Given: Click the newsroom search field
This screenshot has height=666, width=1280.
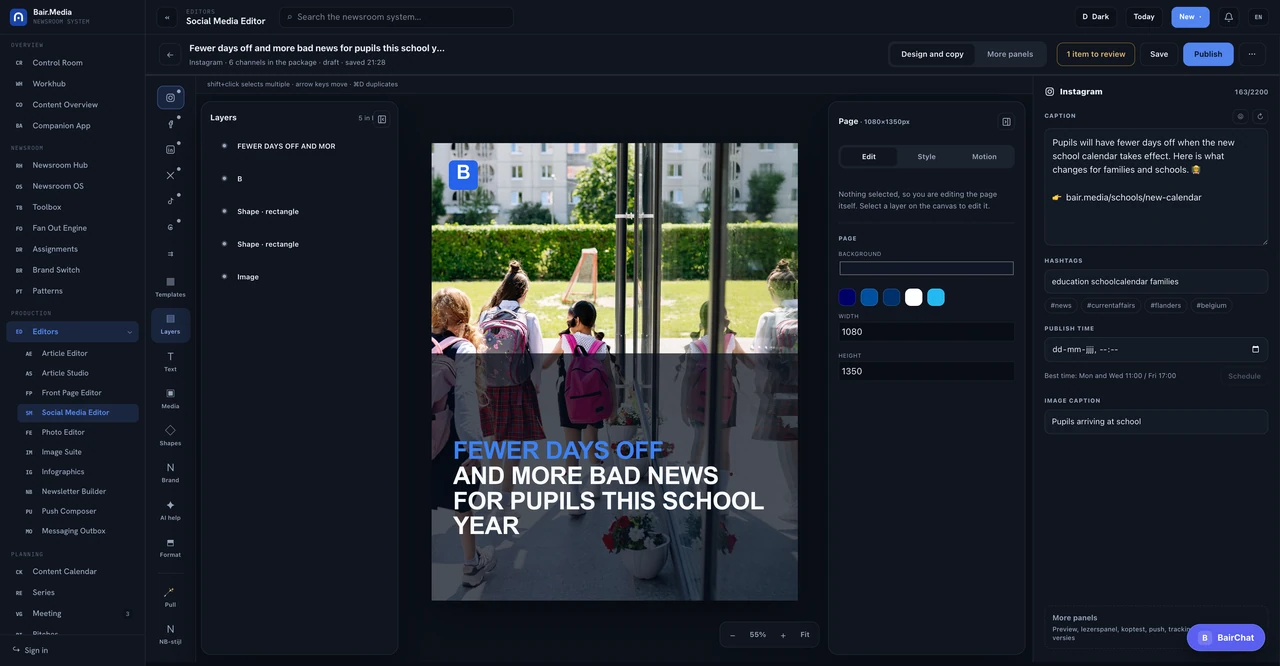Looking at the screenshot, I should 396,17.
